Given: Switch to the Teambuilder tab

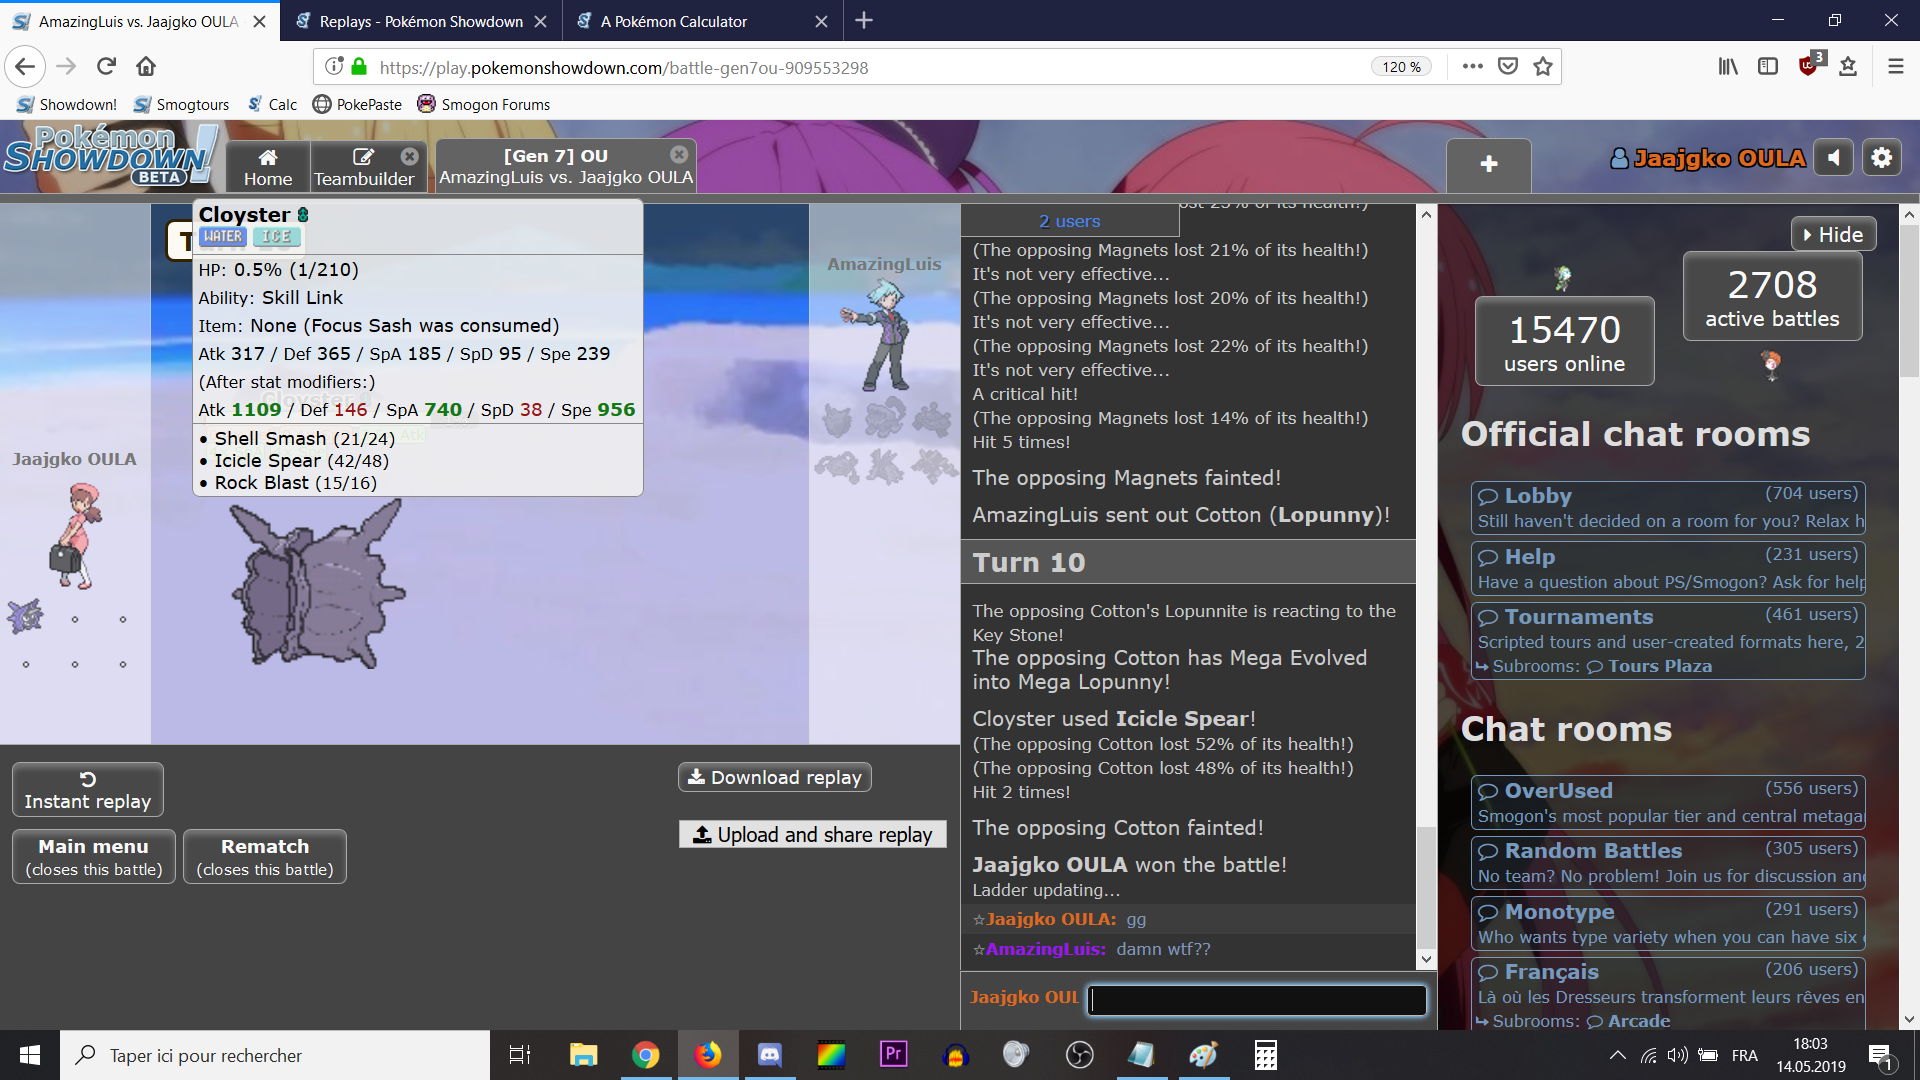Looking at the screenshot, I should 363,167.
